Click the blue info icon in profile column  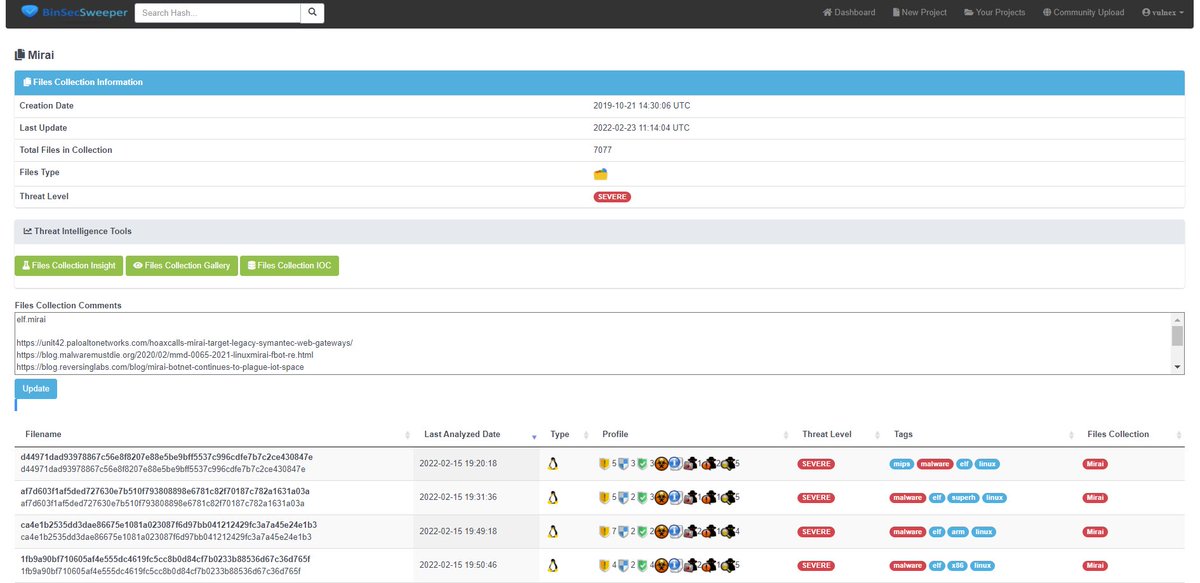coord(674,463)
